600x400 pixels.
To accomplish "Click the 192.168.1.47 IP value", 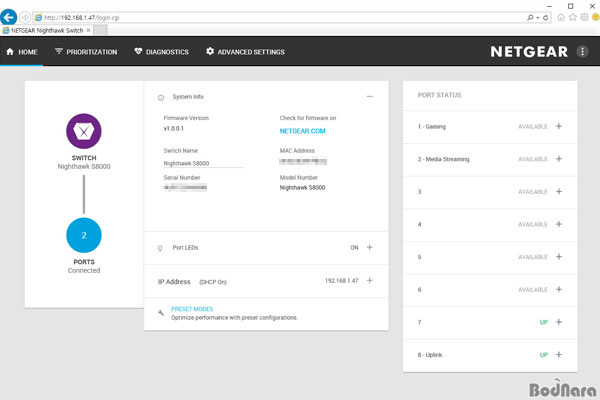I will [x=342, y=281].
